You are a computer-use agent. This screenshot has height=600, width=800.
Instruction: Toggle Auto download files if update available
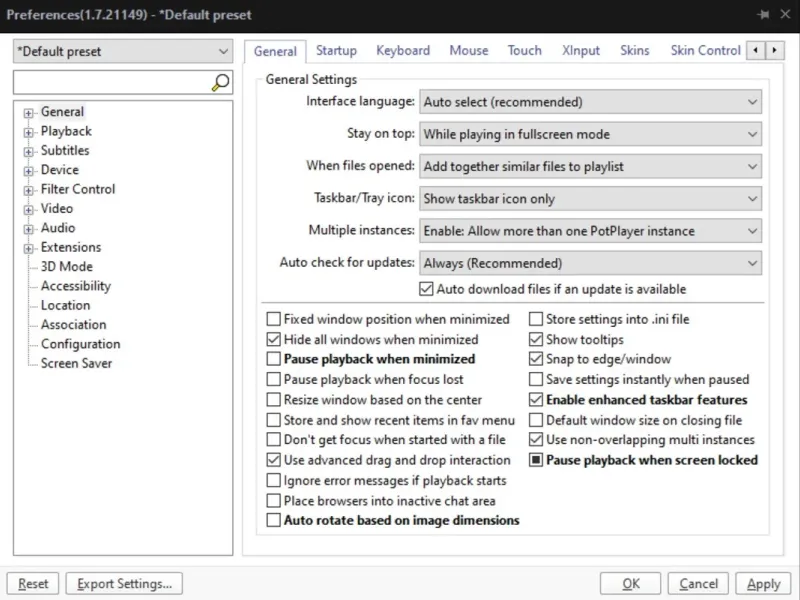click(427, 289)
